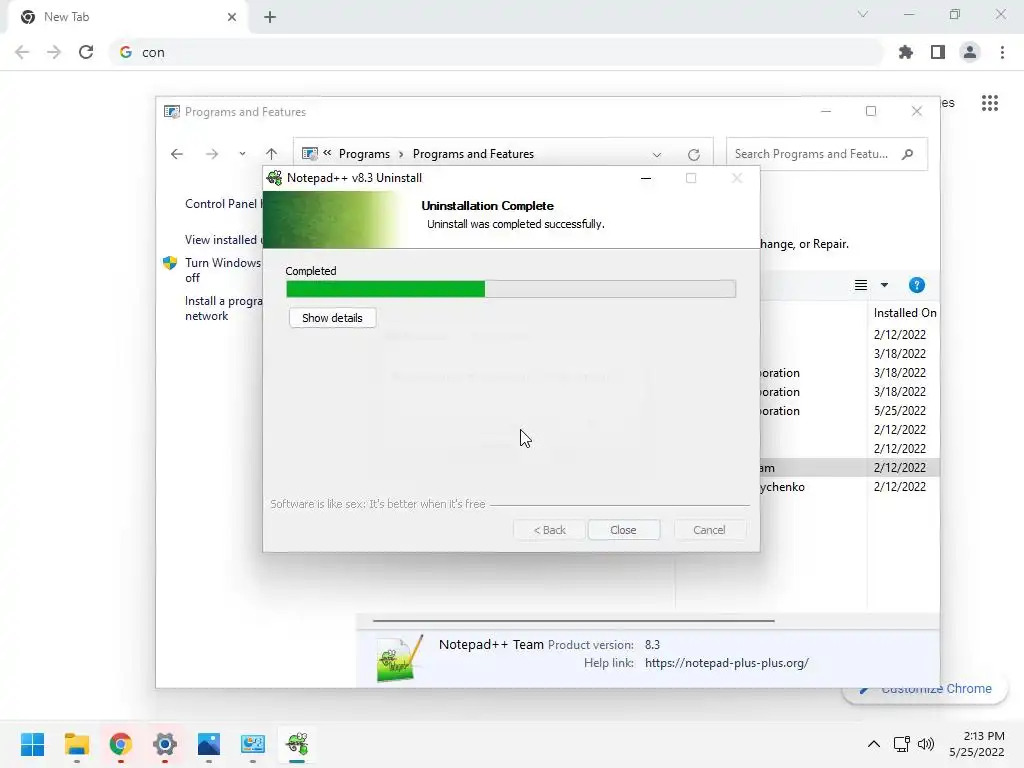Click the grayed Back button in uninstaller
1024x768 pixels.
click(x=549, y=530)
